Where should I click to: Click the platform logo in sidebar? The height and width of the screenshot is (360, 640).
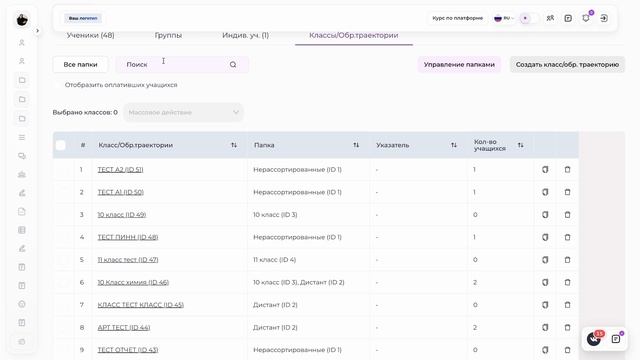coord(22,19)
